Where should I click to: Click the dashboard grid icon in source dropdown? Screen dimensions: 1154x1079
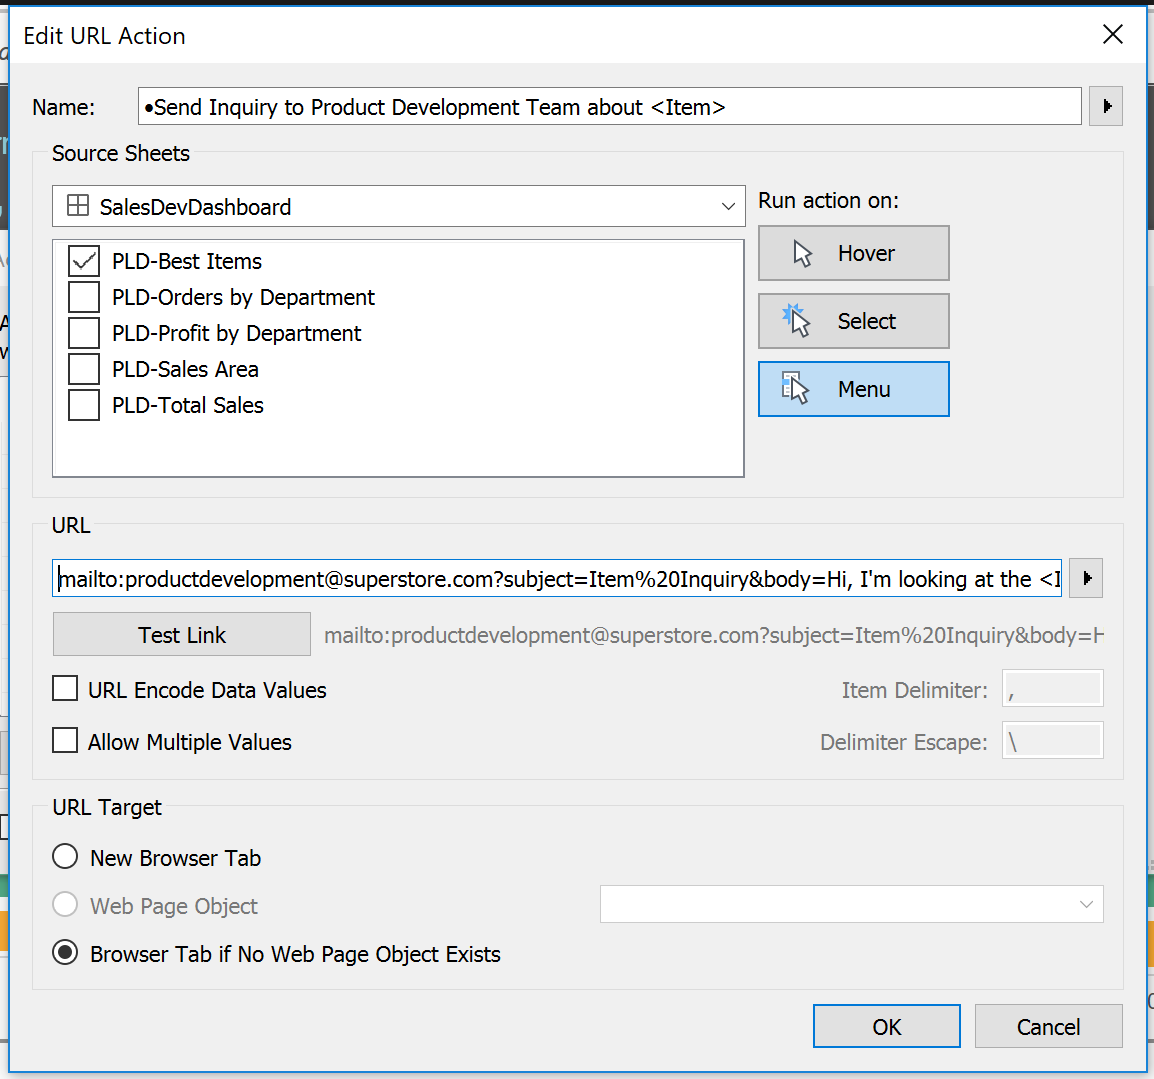(x=78, y=205)
